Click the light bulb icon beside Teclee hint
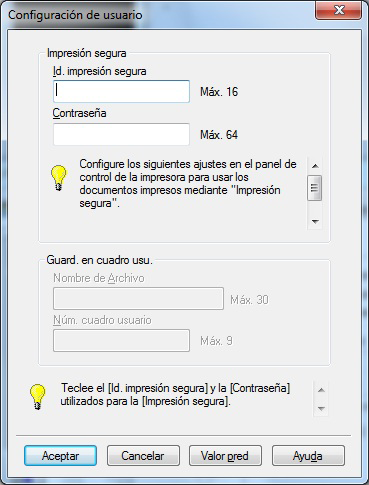 pos(37,397)
